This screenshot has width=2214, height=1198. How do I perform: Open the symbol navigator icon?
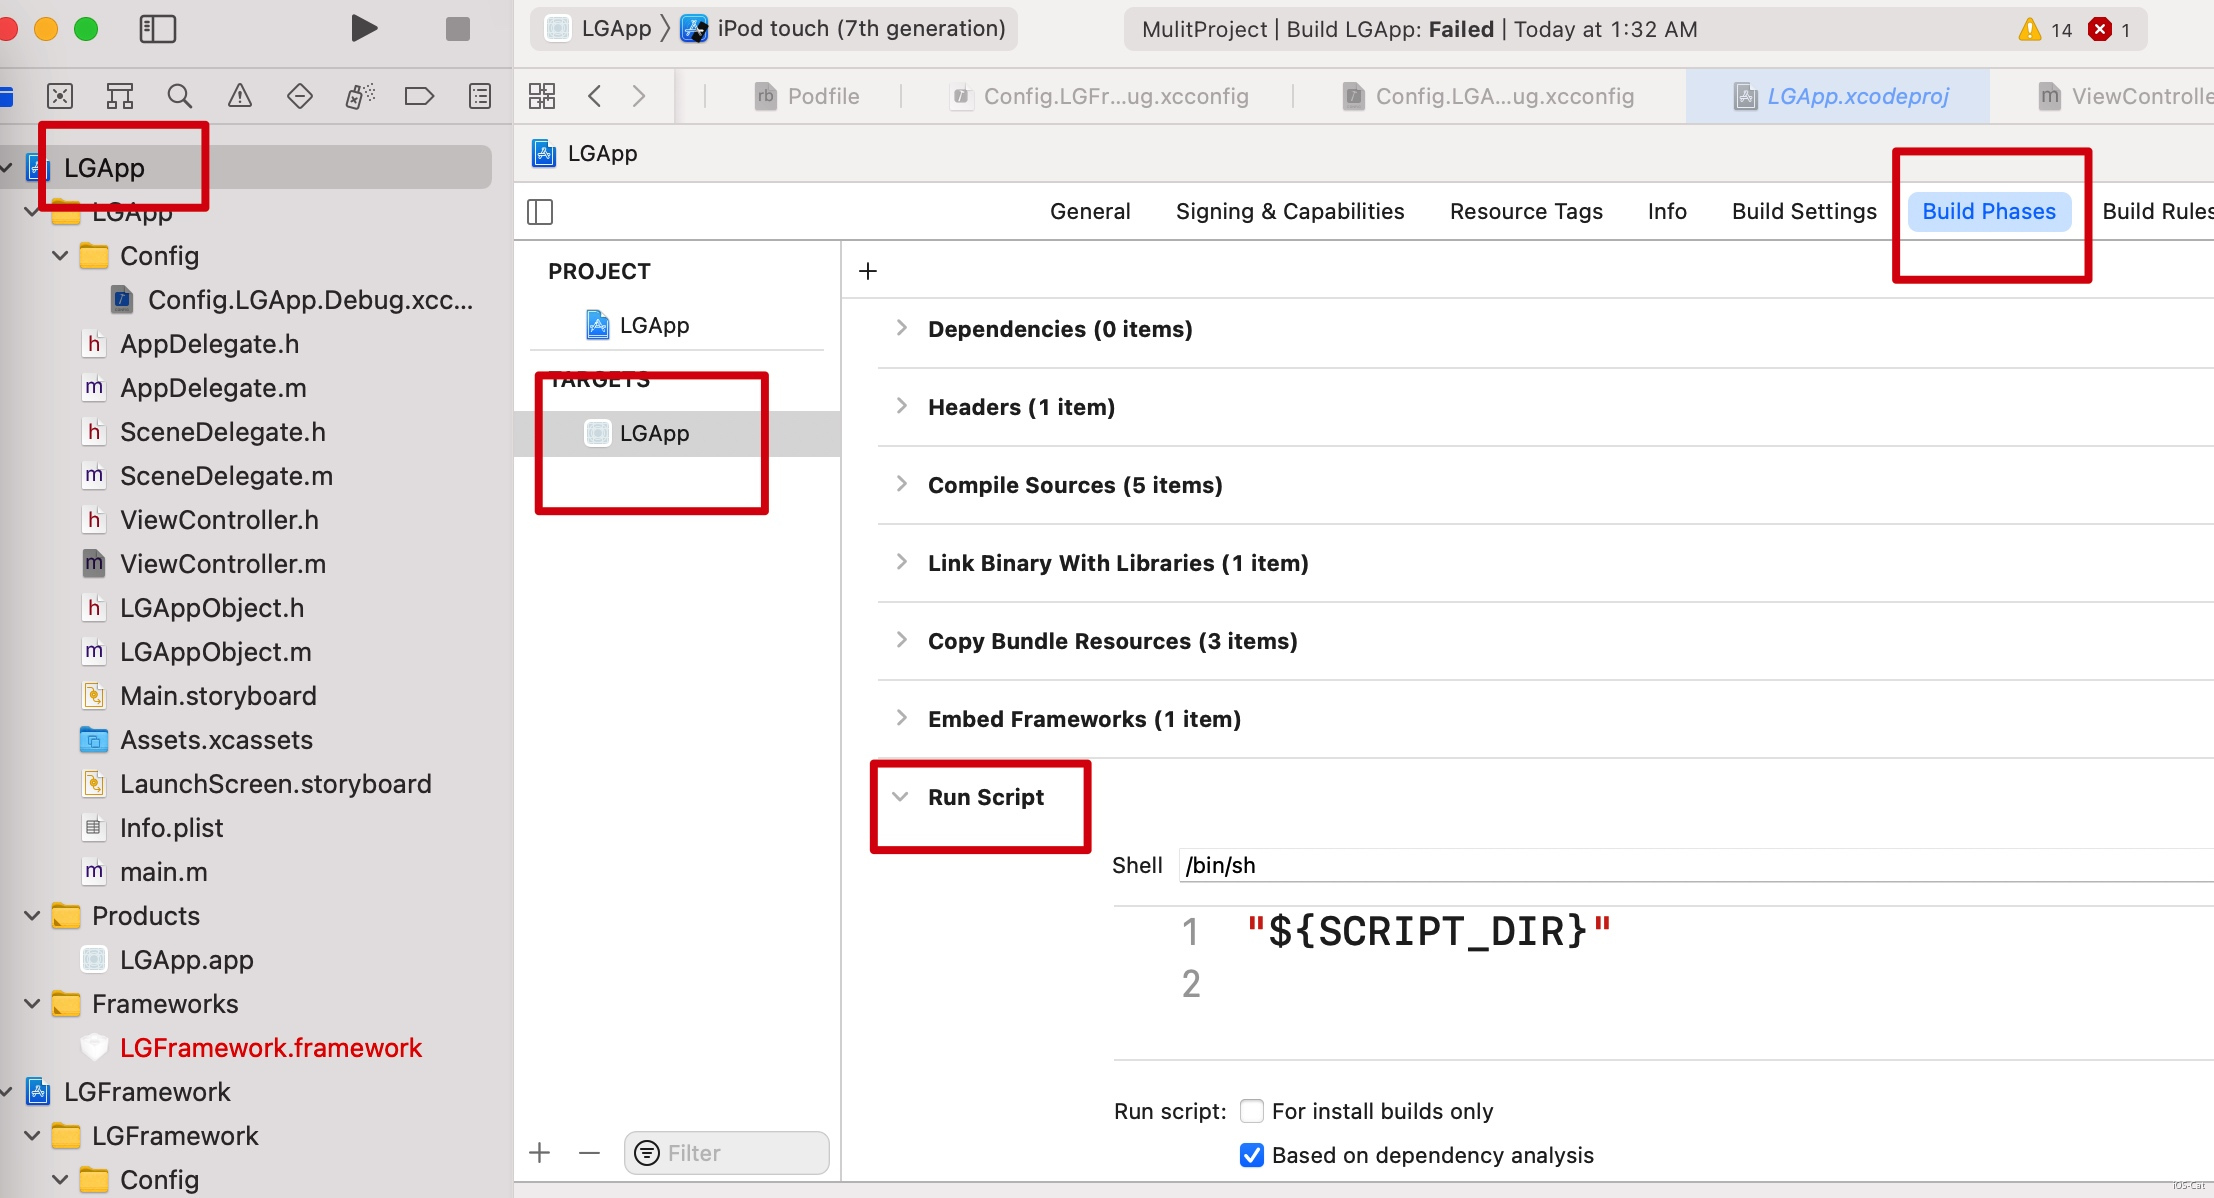[120, 96]
